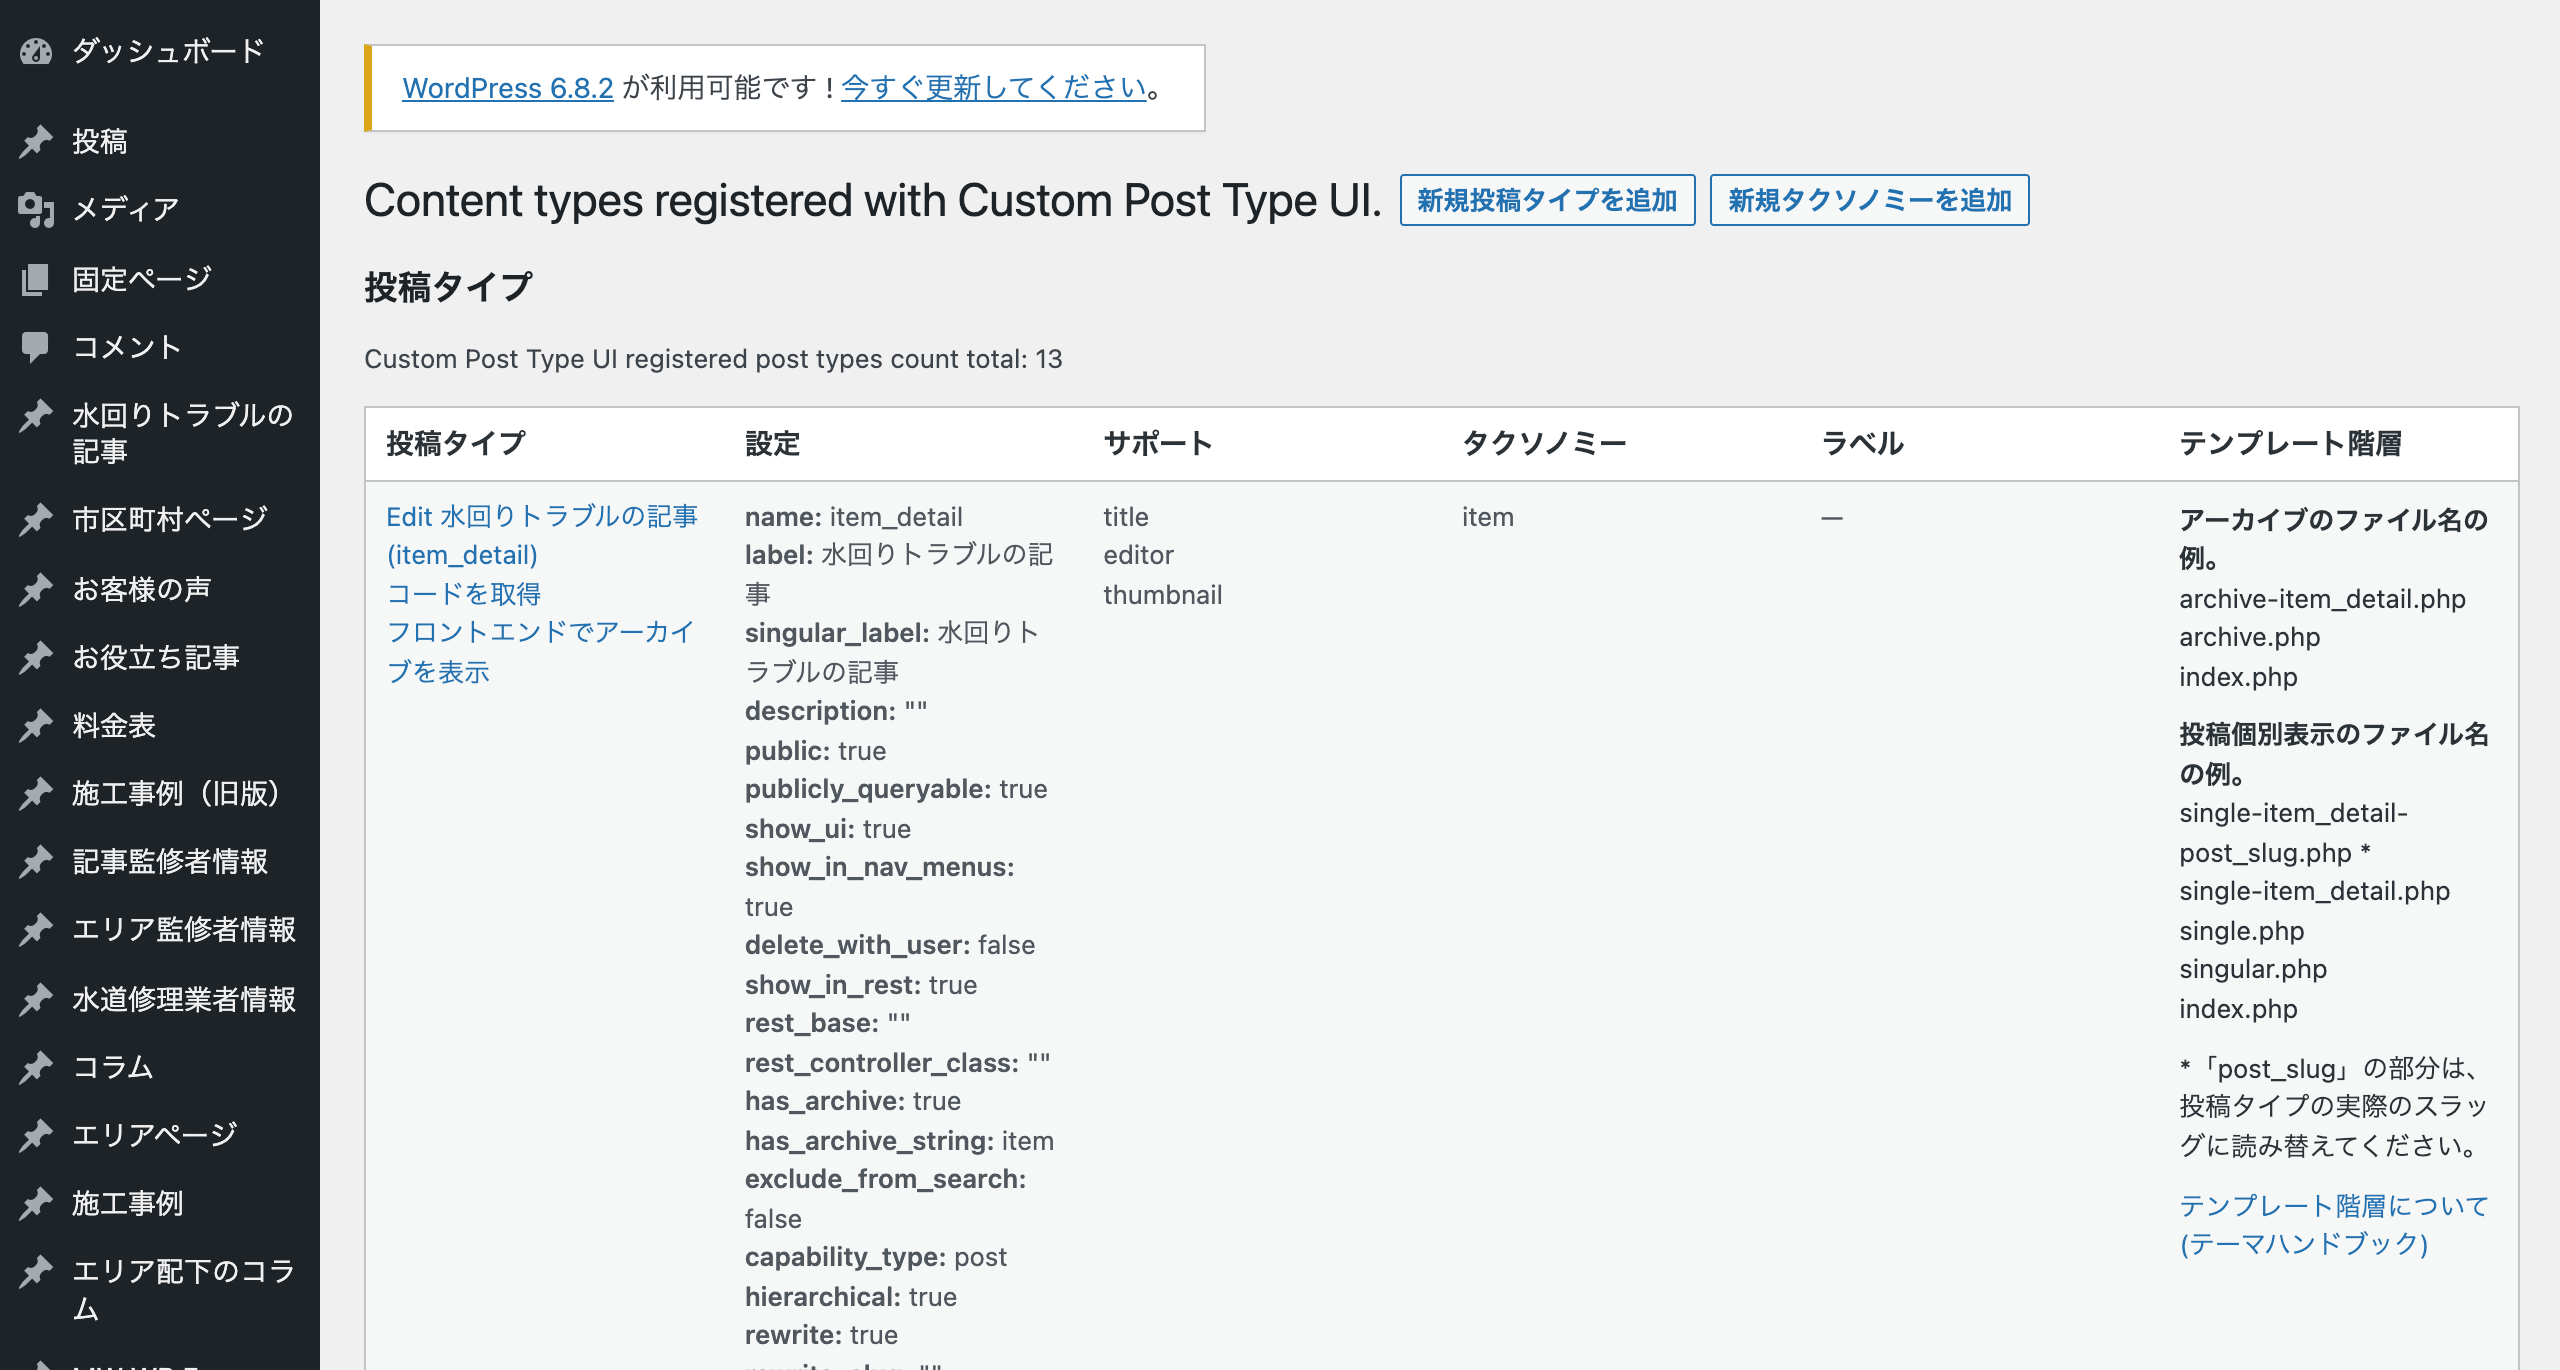Click the pin icon beside お客様の声
Screen dimensions: 2560x1370
(36, 589)
